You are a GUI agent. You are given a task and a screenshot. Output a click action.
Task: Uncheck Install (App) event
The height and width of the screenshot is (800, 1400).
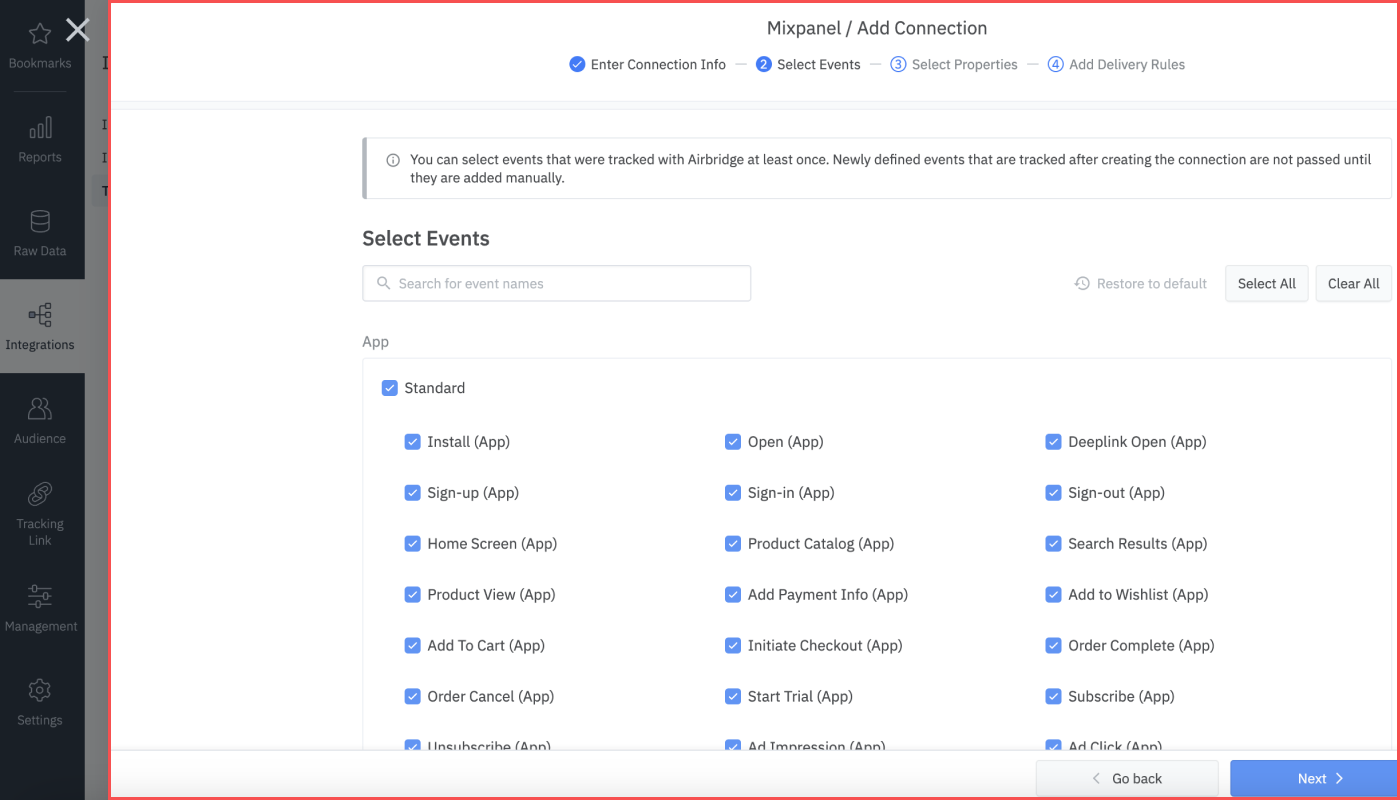(x=412, y=441)
